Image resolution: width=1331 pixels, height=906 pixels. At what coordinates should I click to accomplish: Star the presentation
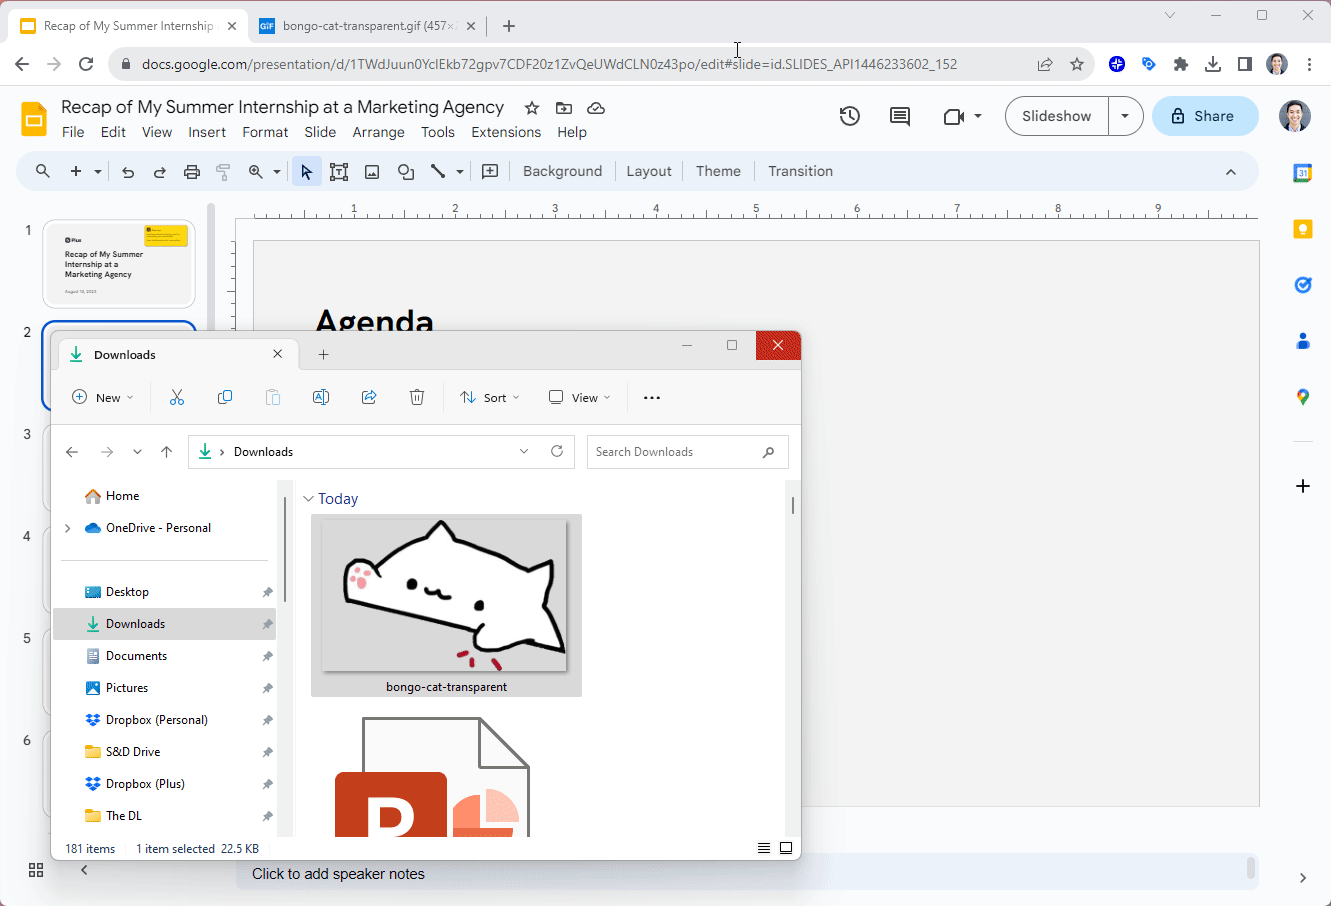click(532, 108)
